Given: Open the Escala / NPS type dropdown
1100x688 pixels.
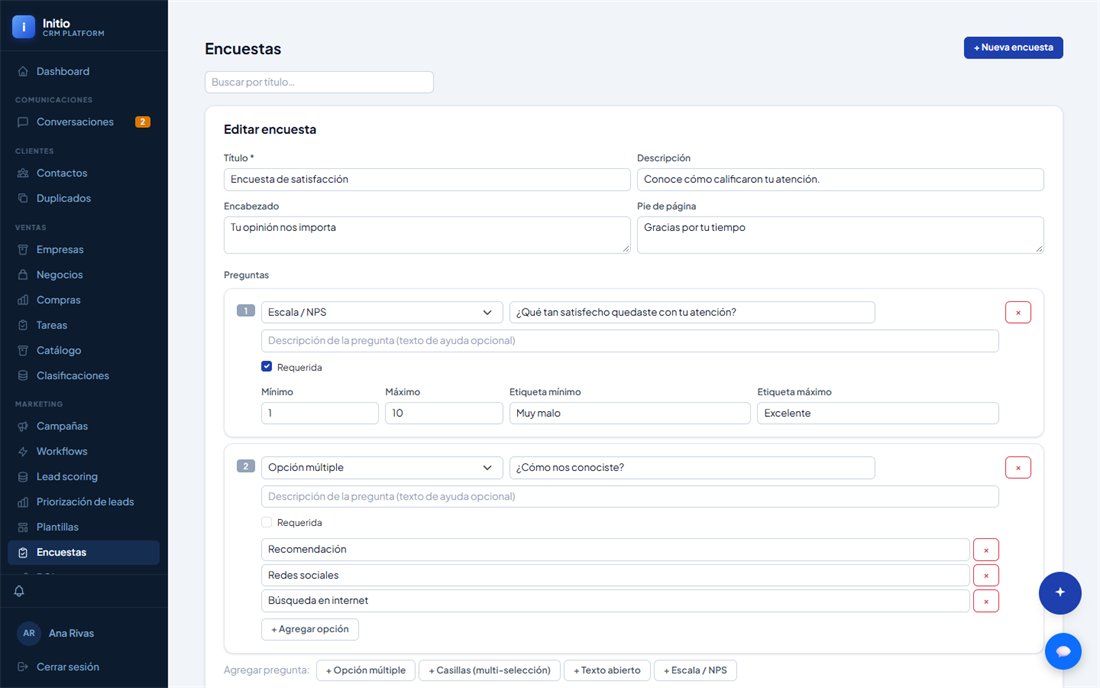Looking at the screenshot, I should pyautogui.click(x=382, y=313).
